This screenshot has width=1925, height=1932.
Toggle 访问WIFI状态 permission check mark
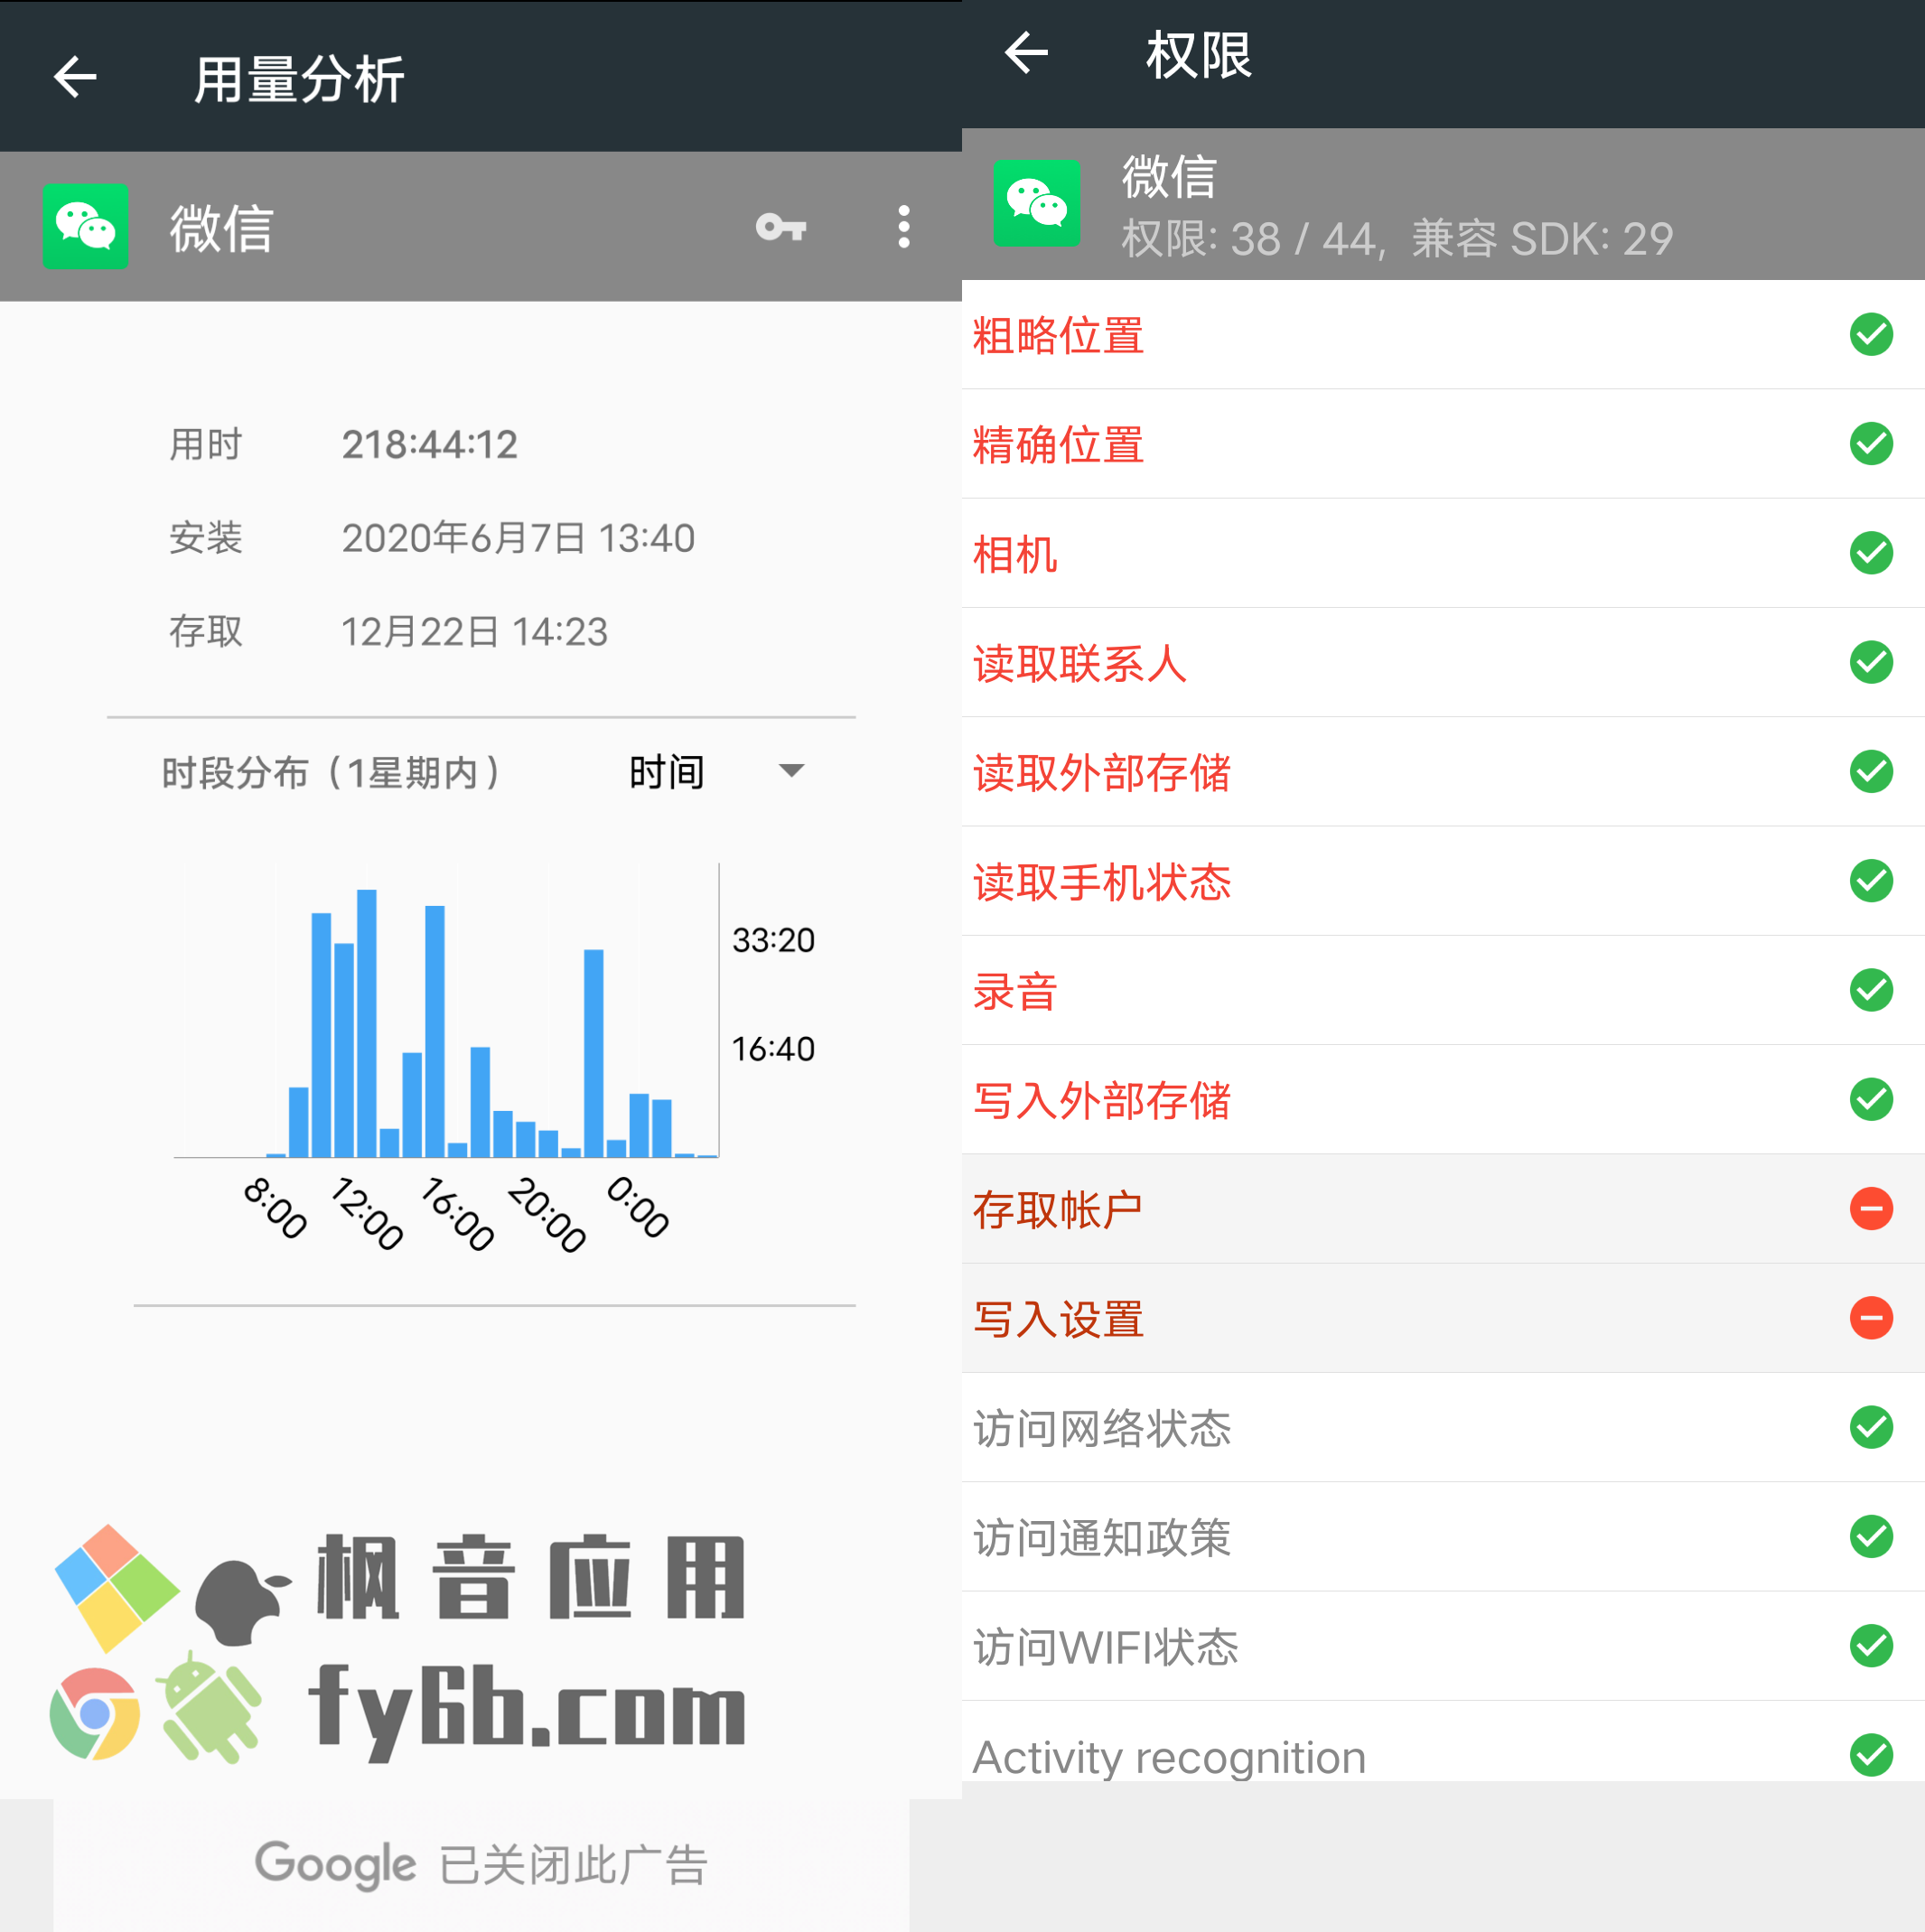(x=1871, y=1646)
